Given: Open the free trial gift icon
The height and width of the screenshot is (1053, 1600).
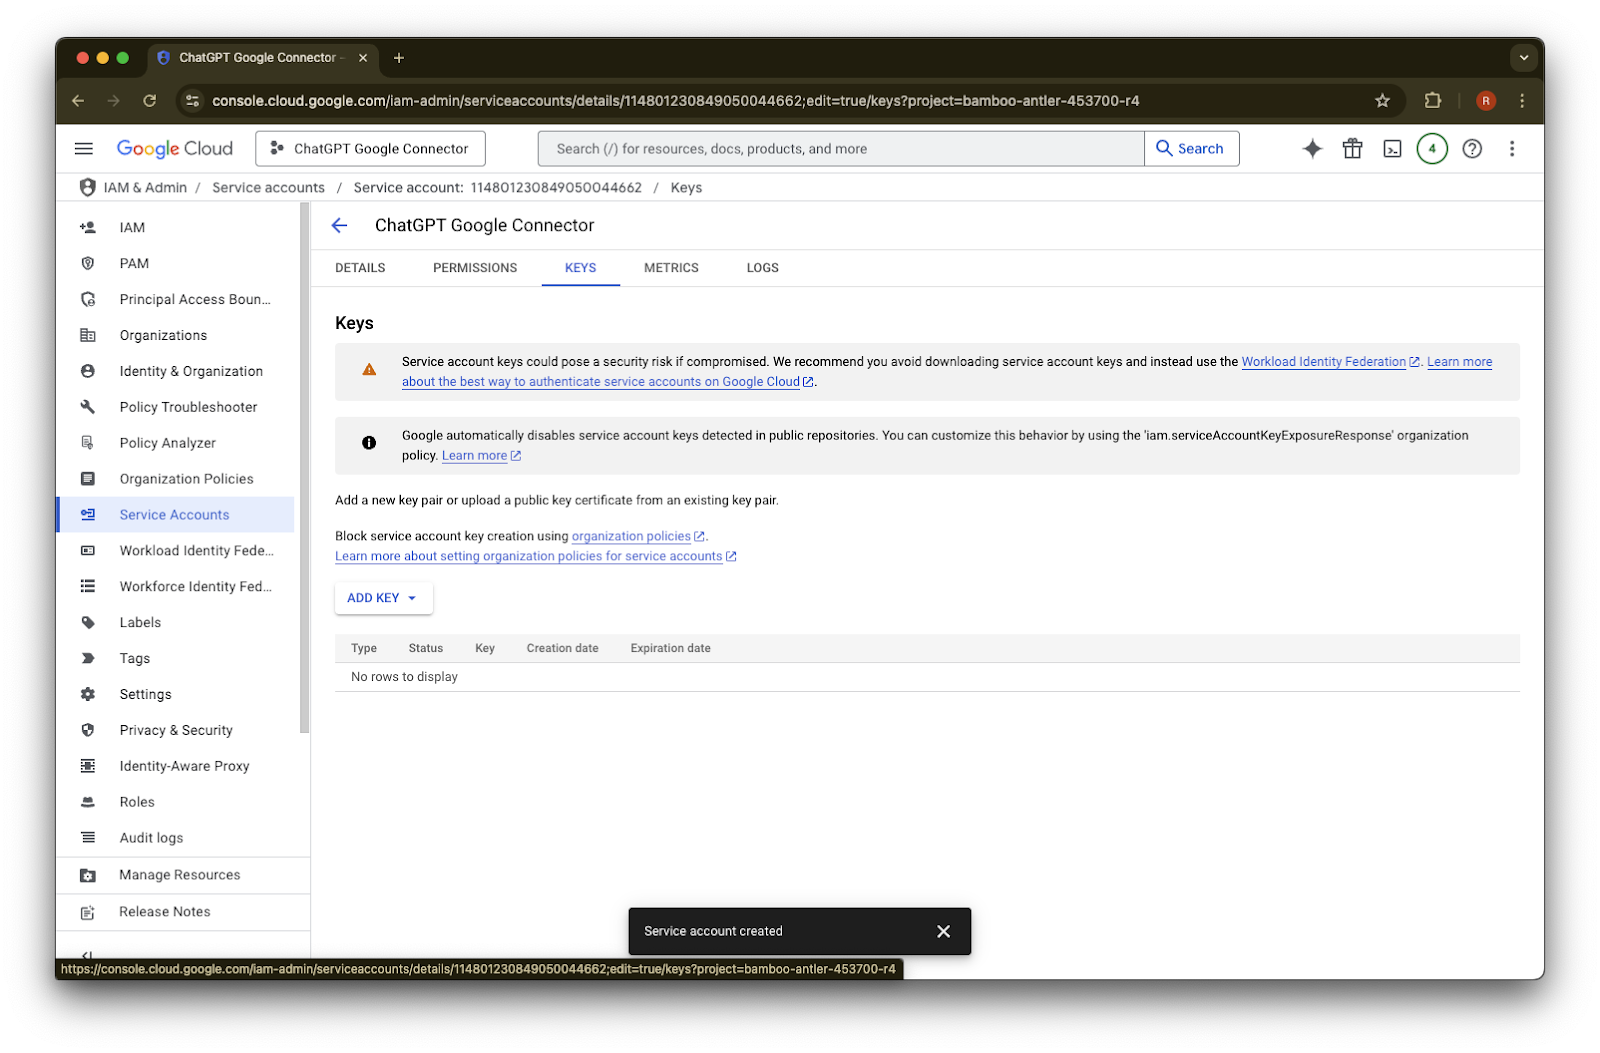Looking at the screenshot, I should pyautogui.click(x=1352, y=149).
